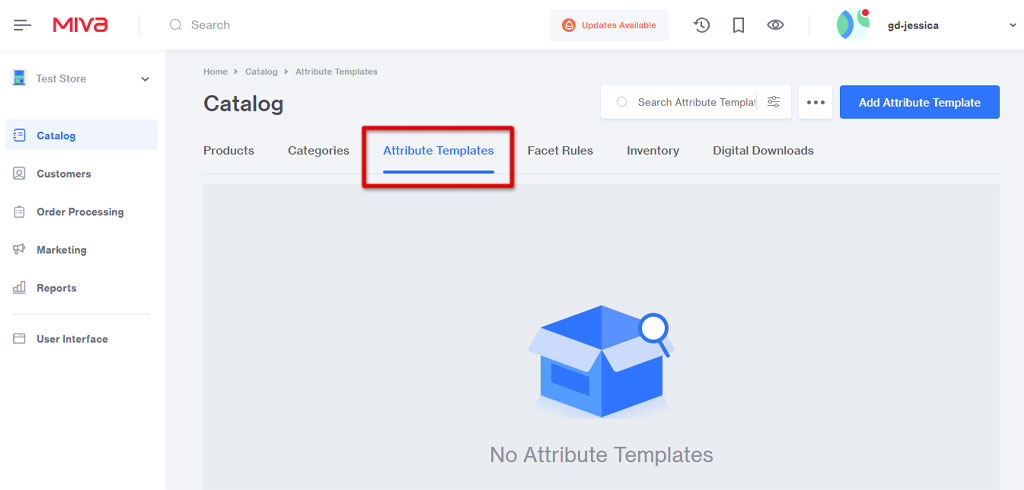Open the gd-jessica user menu label
The width and height of the screenshot is (1024, 490).
(x=913, y=25)
